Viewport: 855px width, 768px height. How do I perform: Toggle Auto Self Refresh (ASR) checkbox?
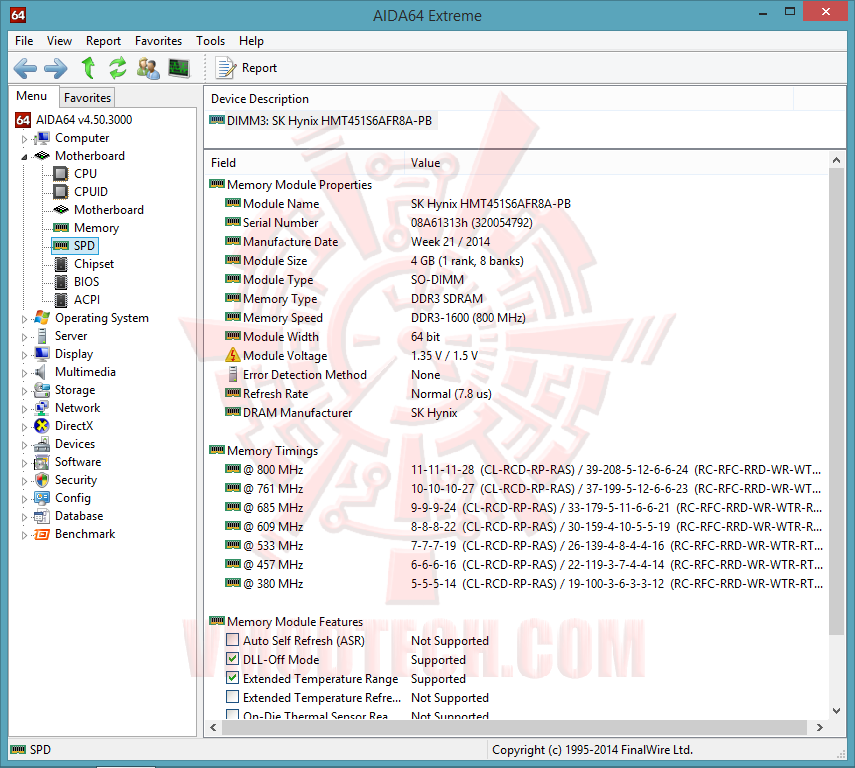pyautogui.click(x=232, y=639)
